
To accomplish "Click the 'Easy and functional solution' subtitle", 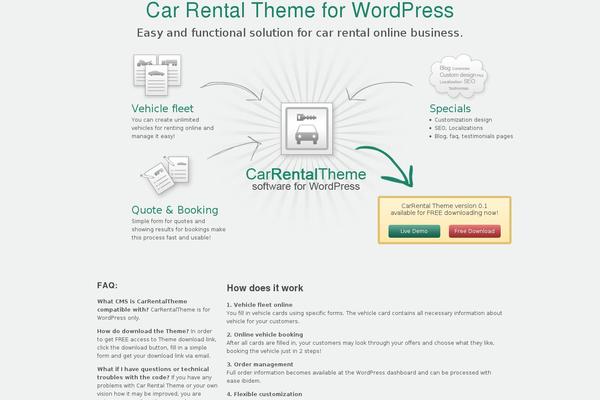I will coord(300,33).
